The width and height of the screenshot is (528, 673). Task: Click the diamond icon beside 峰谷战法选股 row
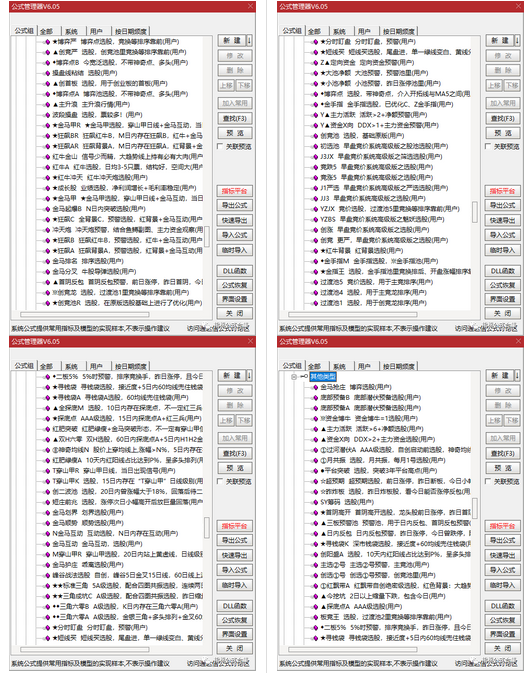coord(48,575)
